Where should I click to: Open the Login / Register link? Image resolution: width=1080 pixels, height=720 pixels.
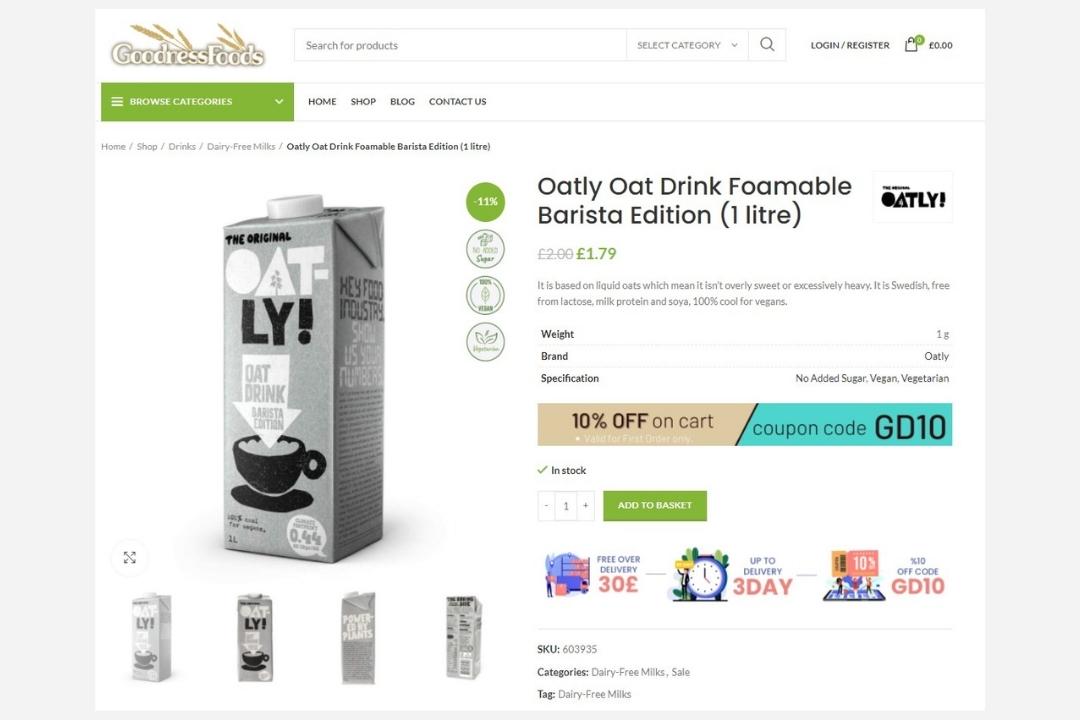[849, 45]
